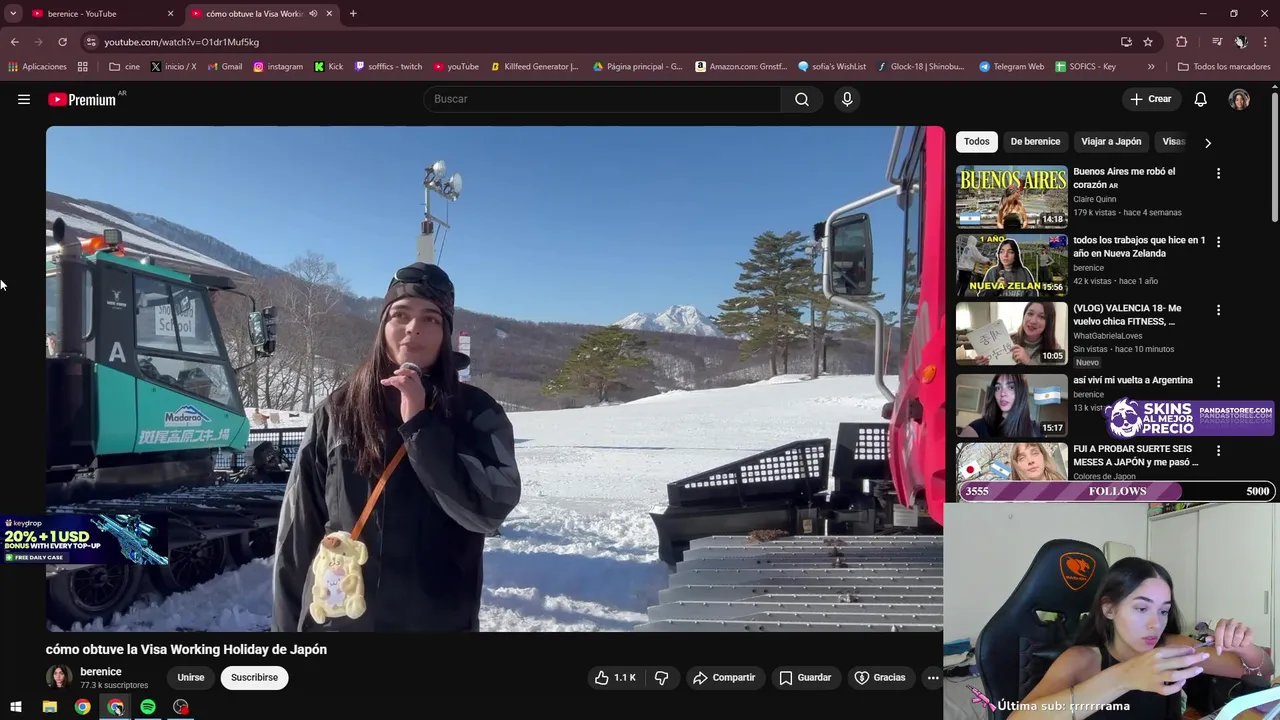Open todos los trabajos Nueva Zelanda thumbnail

point(1012,265)
